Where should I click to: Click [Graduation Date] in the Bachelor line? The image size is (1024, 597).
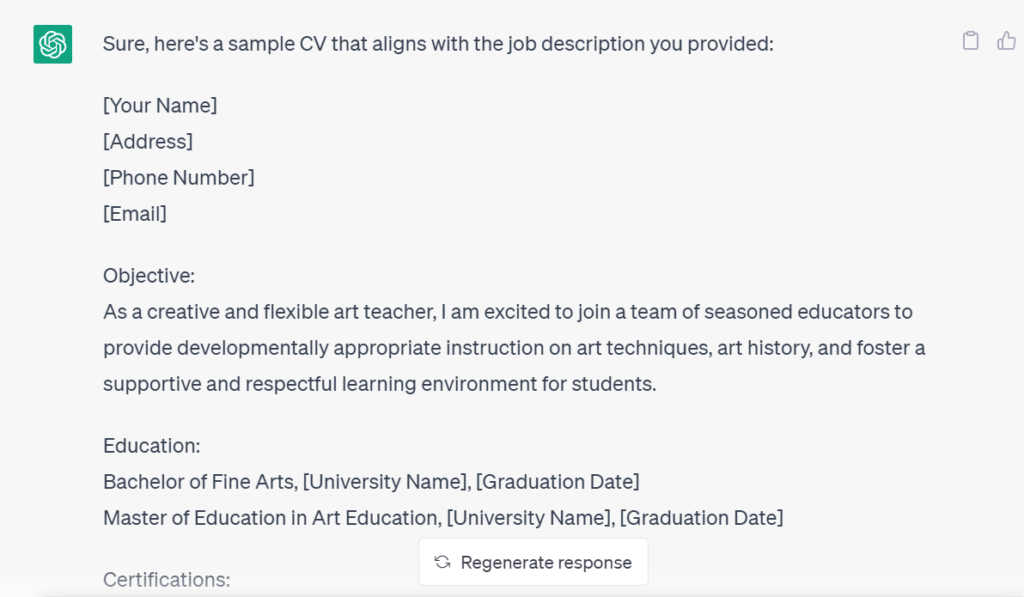coord(557,481)
